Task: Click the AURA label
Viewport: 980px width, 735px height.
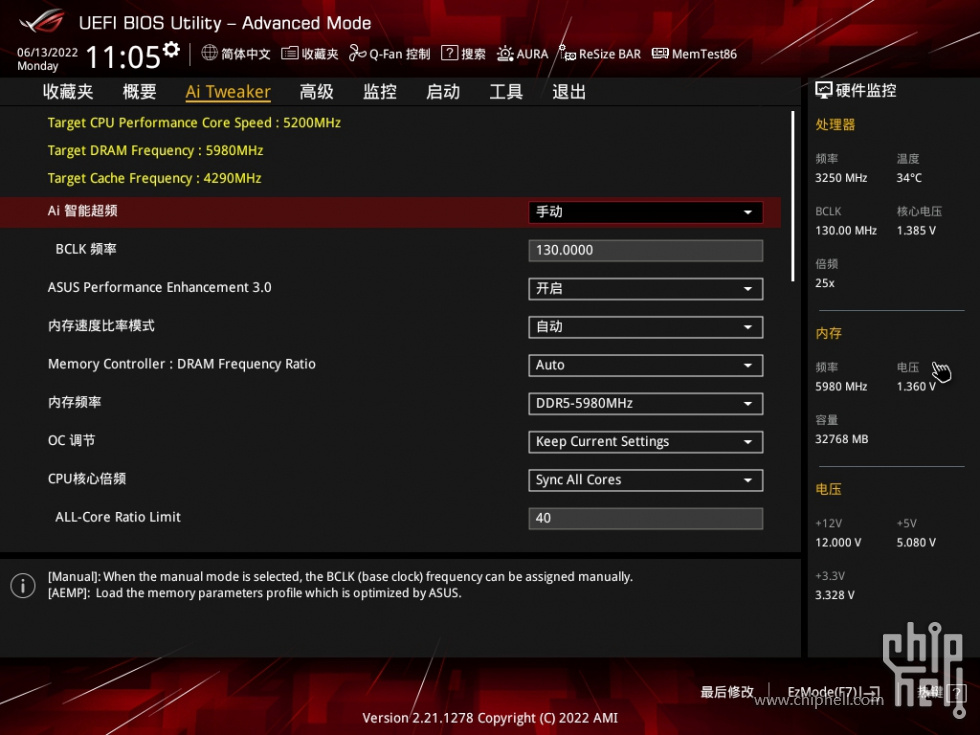Action: click(532, 54)
